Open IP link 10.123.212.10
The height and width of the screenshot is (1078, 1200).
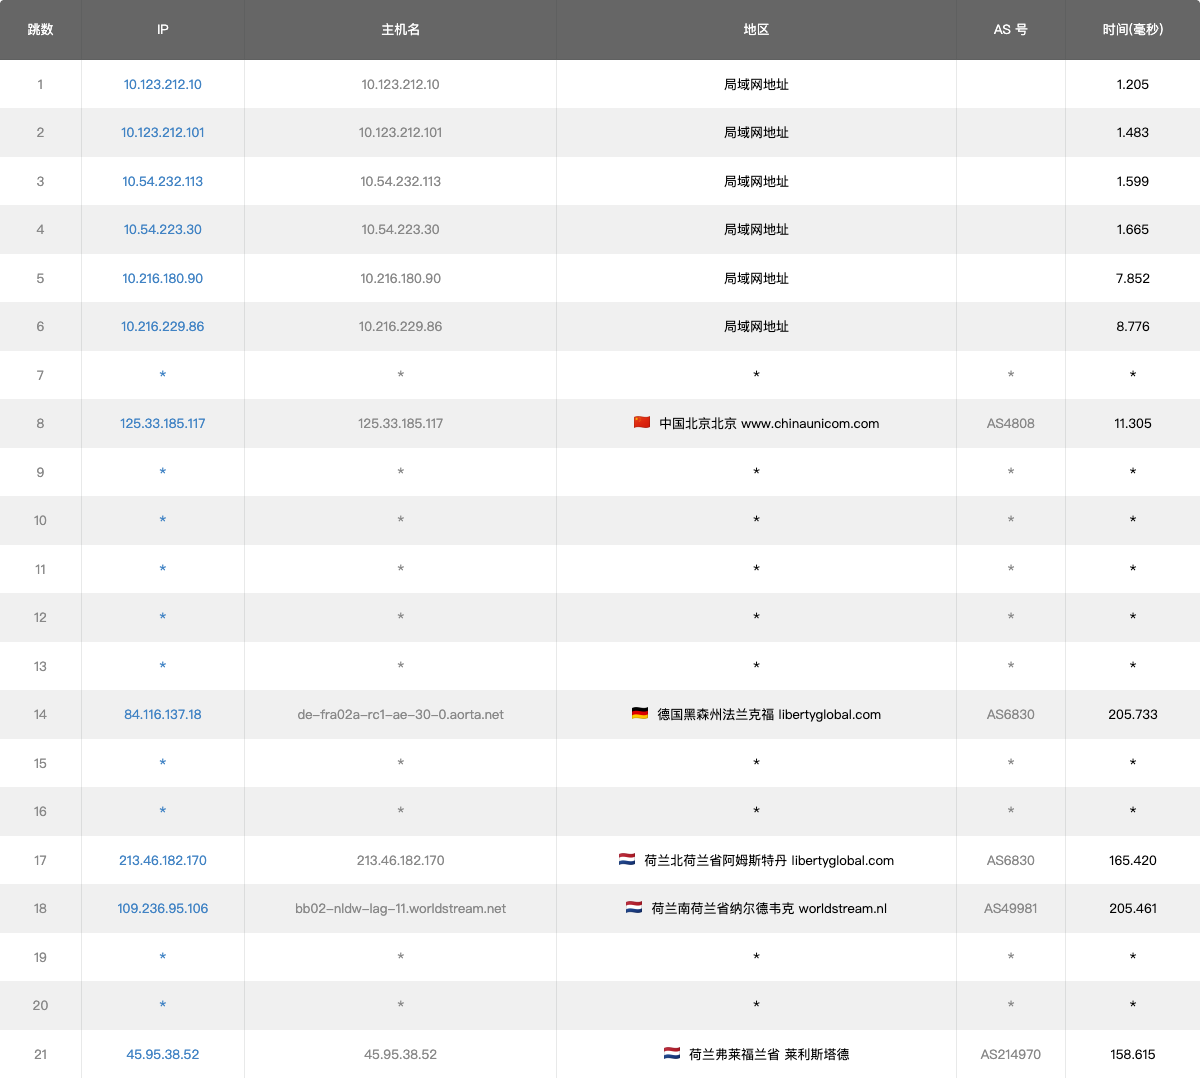coord(162,84)
